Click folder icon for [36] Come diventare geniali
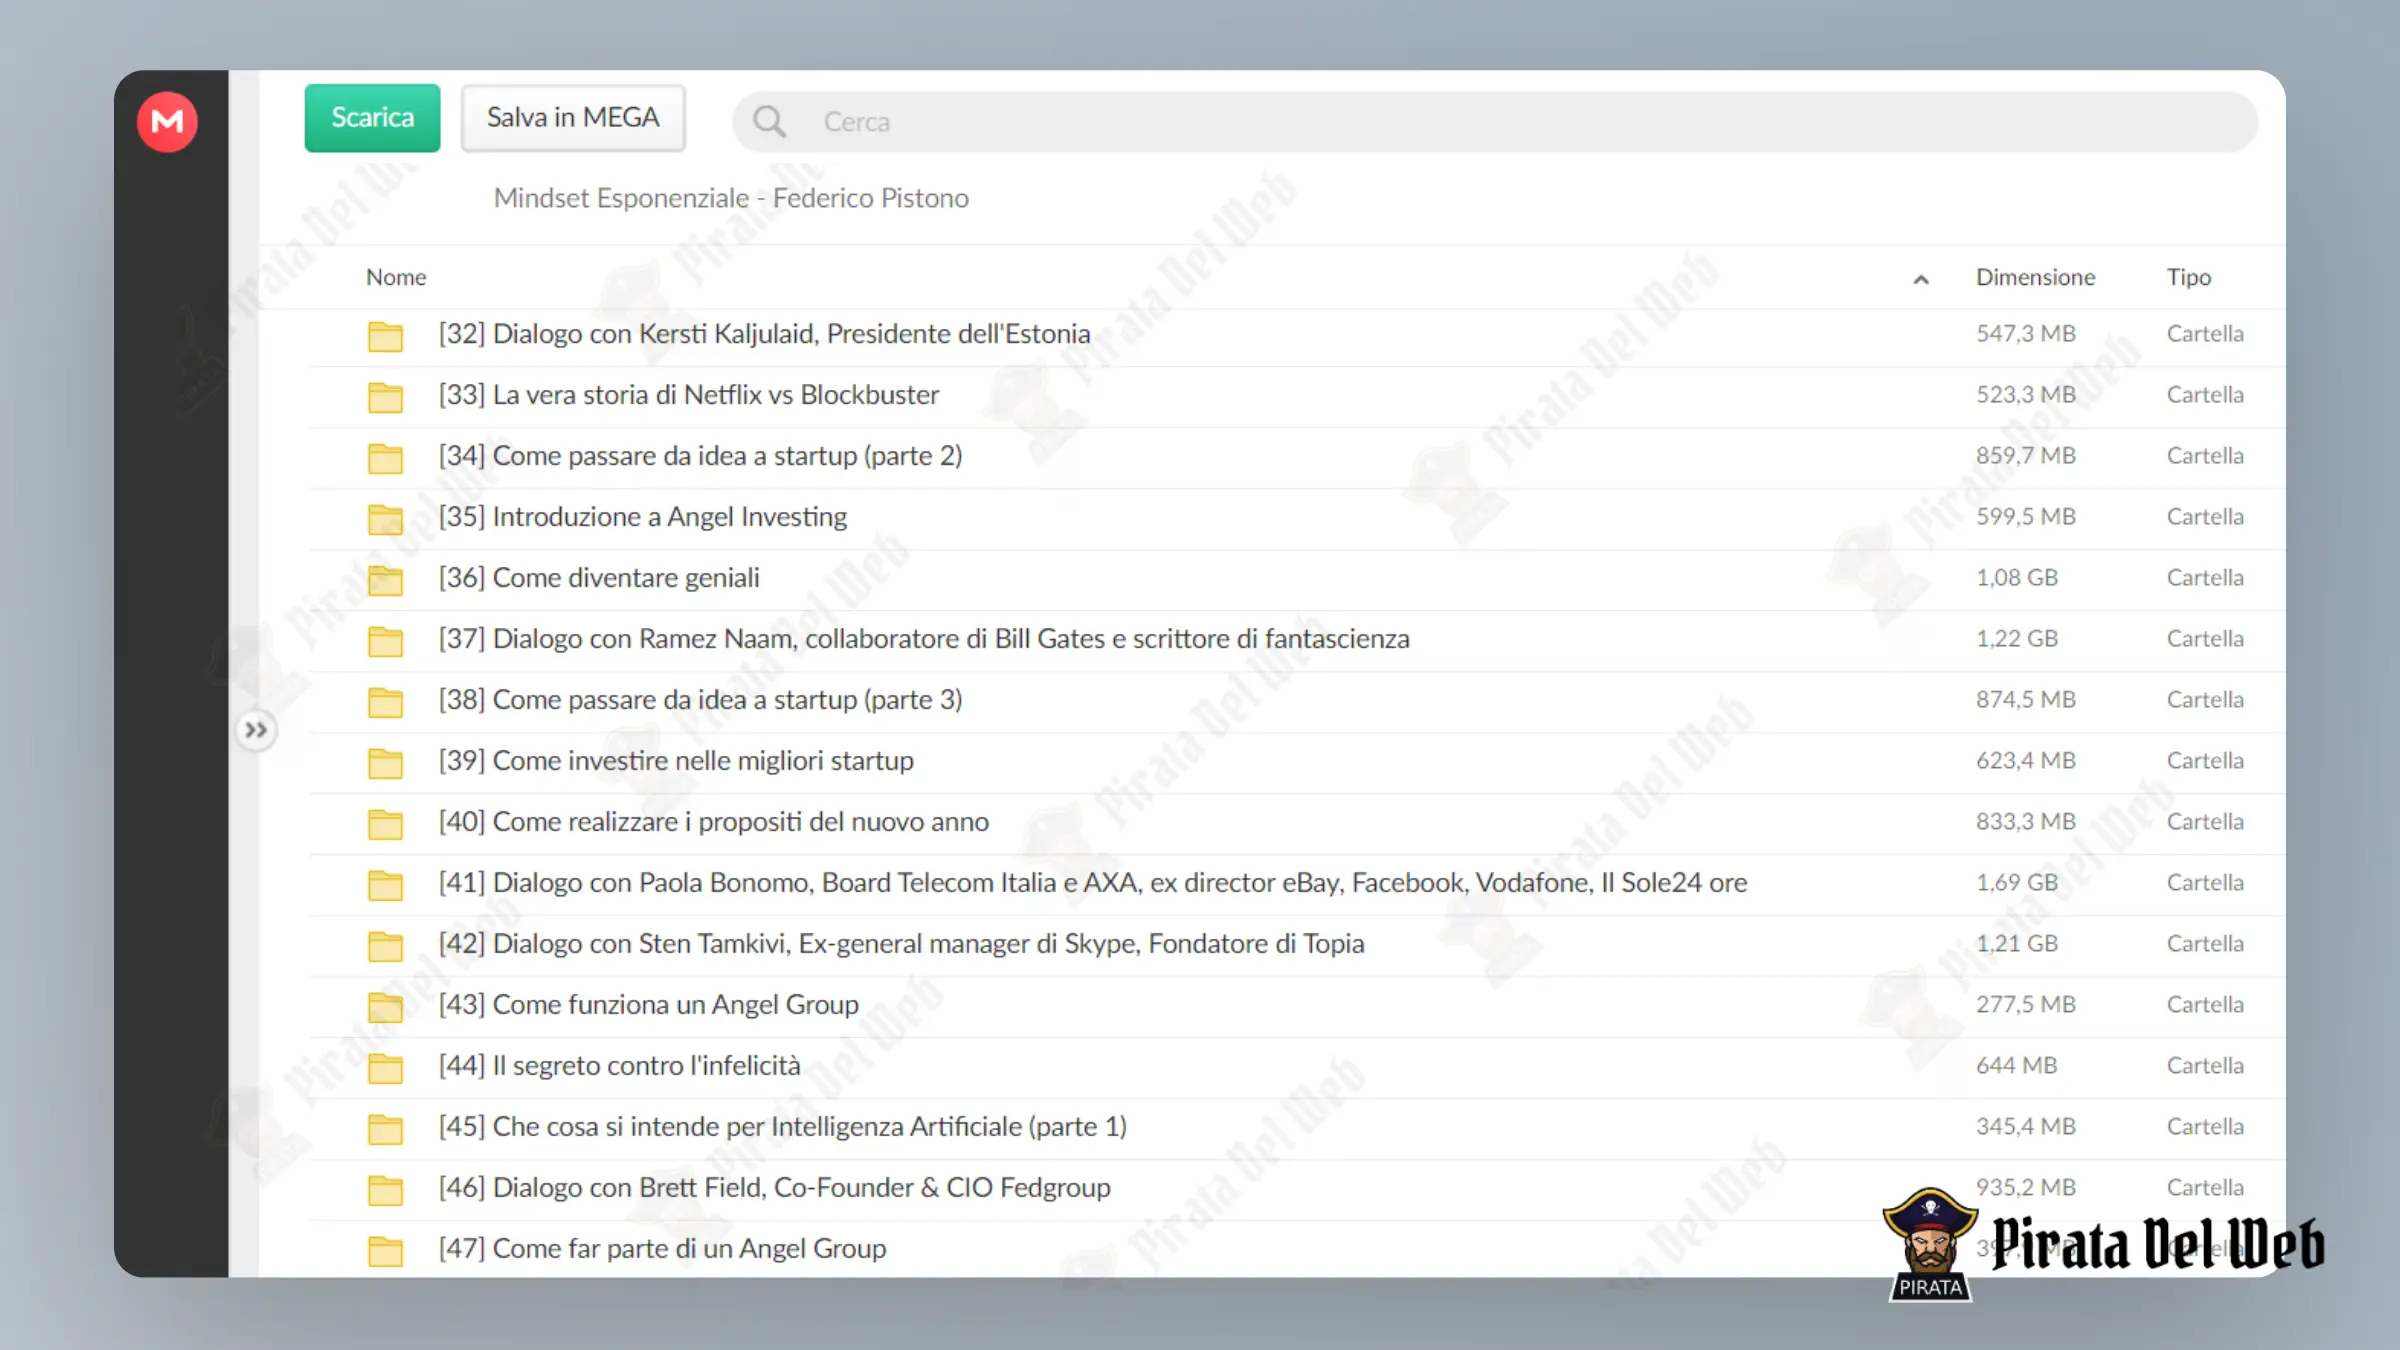The width and height of the screenshot is (2400, 1350). coord(385,580)
